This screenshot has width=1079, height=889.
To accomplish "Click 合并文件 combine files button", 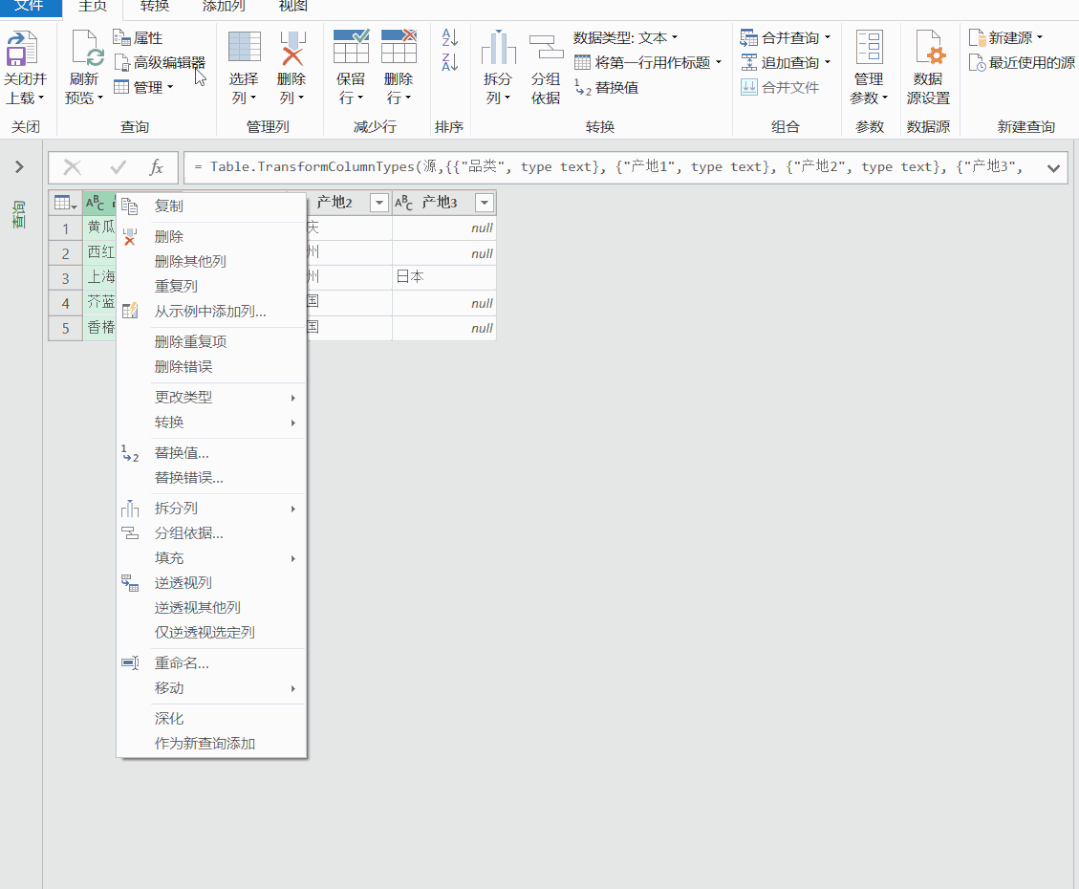I will pos(780,87).
